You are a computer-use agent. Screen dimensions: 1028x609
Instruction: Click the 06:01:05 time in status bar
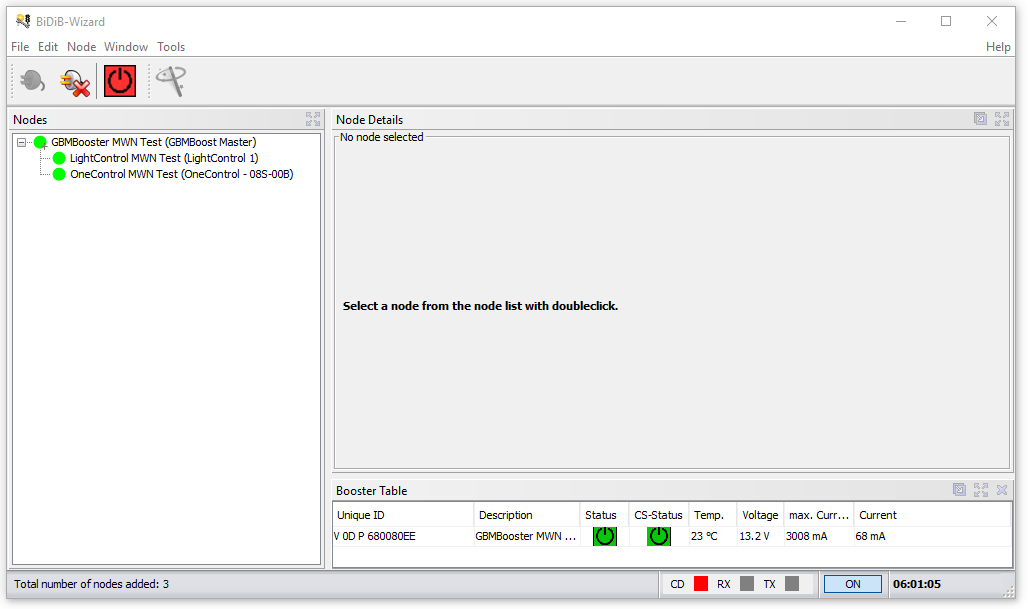click(x=917, y=584)
